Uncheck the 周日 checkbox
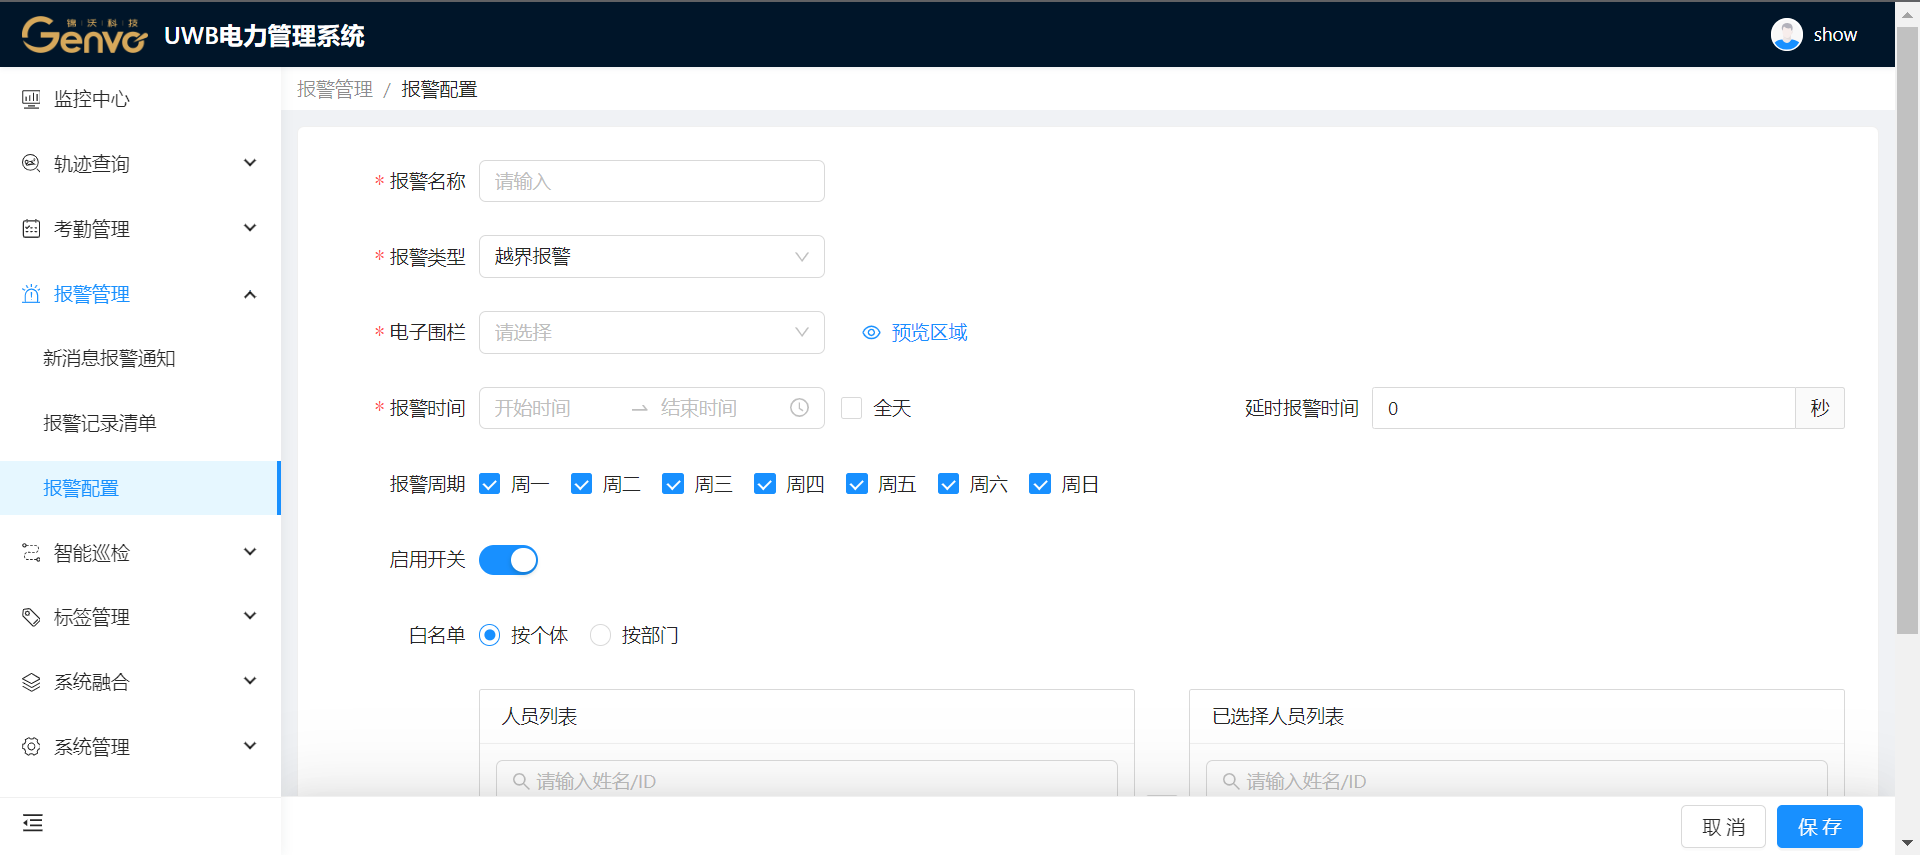 [x=1040, y=484]
